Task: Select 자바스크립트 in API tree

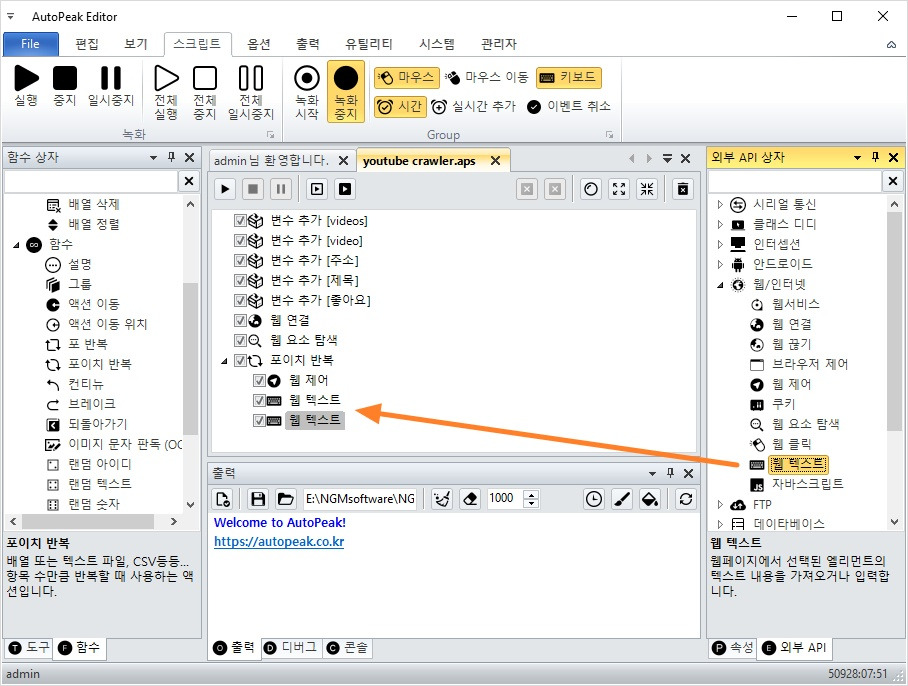Action: click(807, 484)
